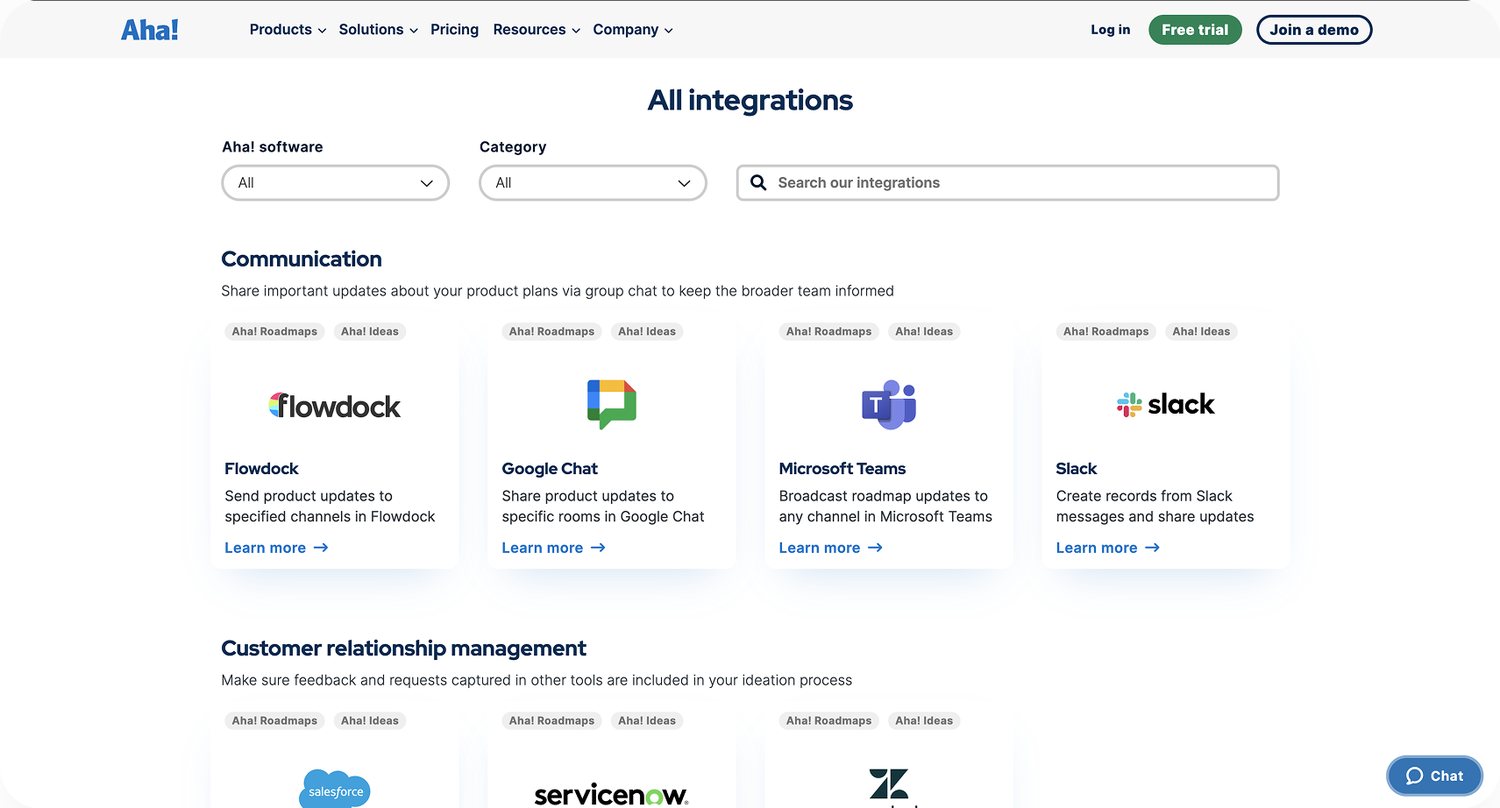Click the Salesforce cloud logo
1500x808 pixels.
(335, 789)
